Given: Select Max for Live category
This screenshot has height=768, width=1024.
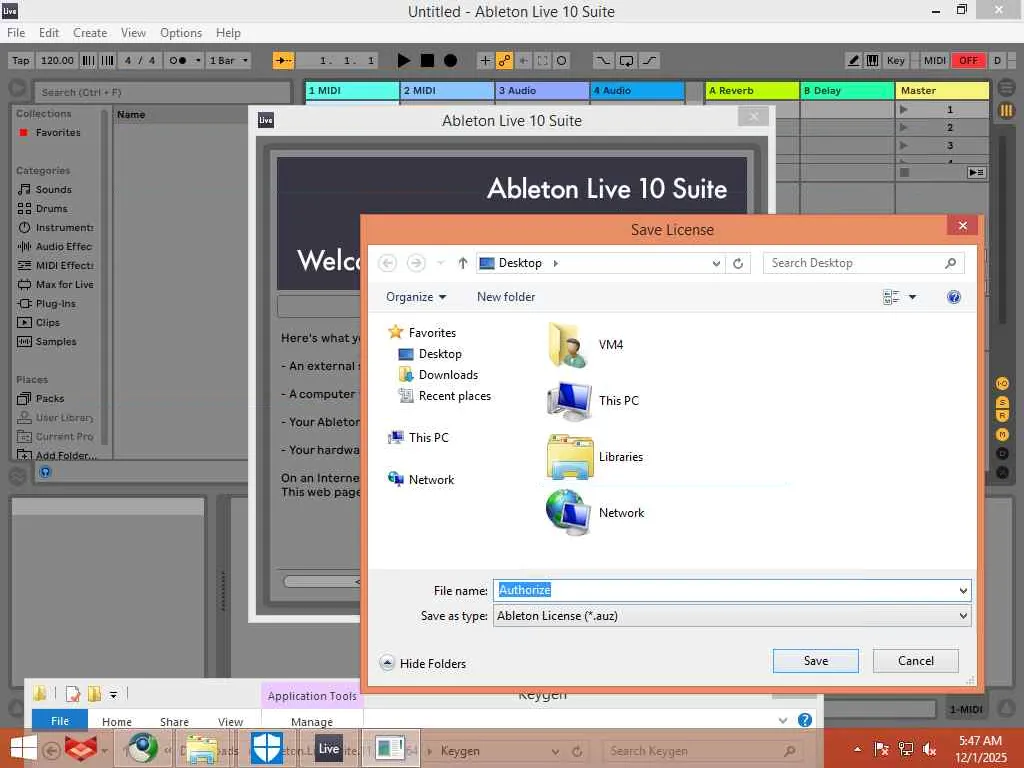Looking at the screenshot, I should tap(64, 284).
